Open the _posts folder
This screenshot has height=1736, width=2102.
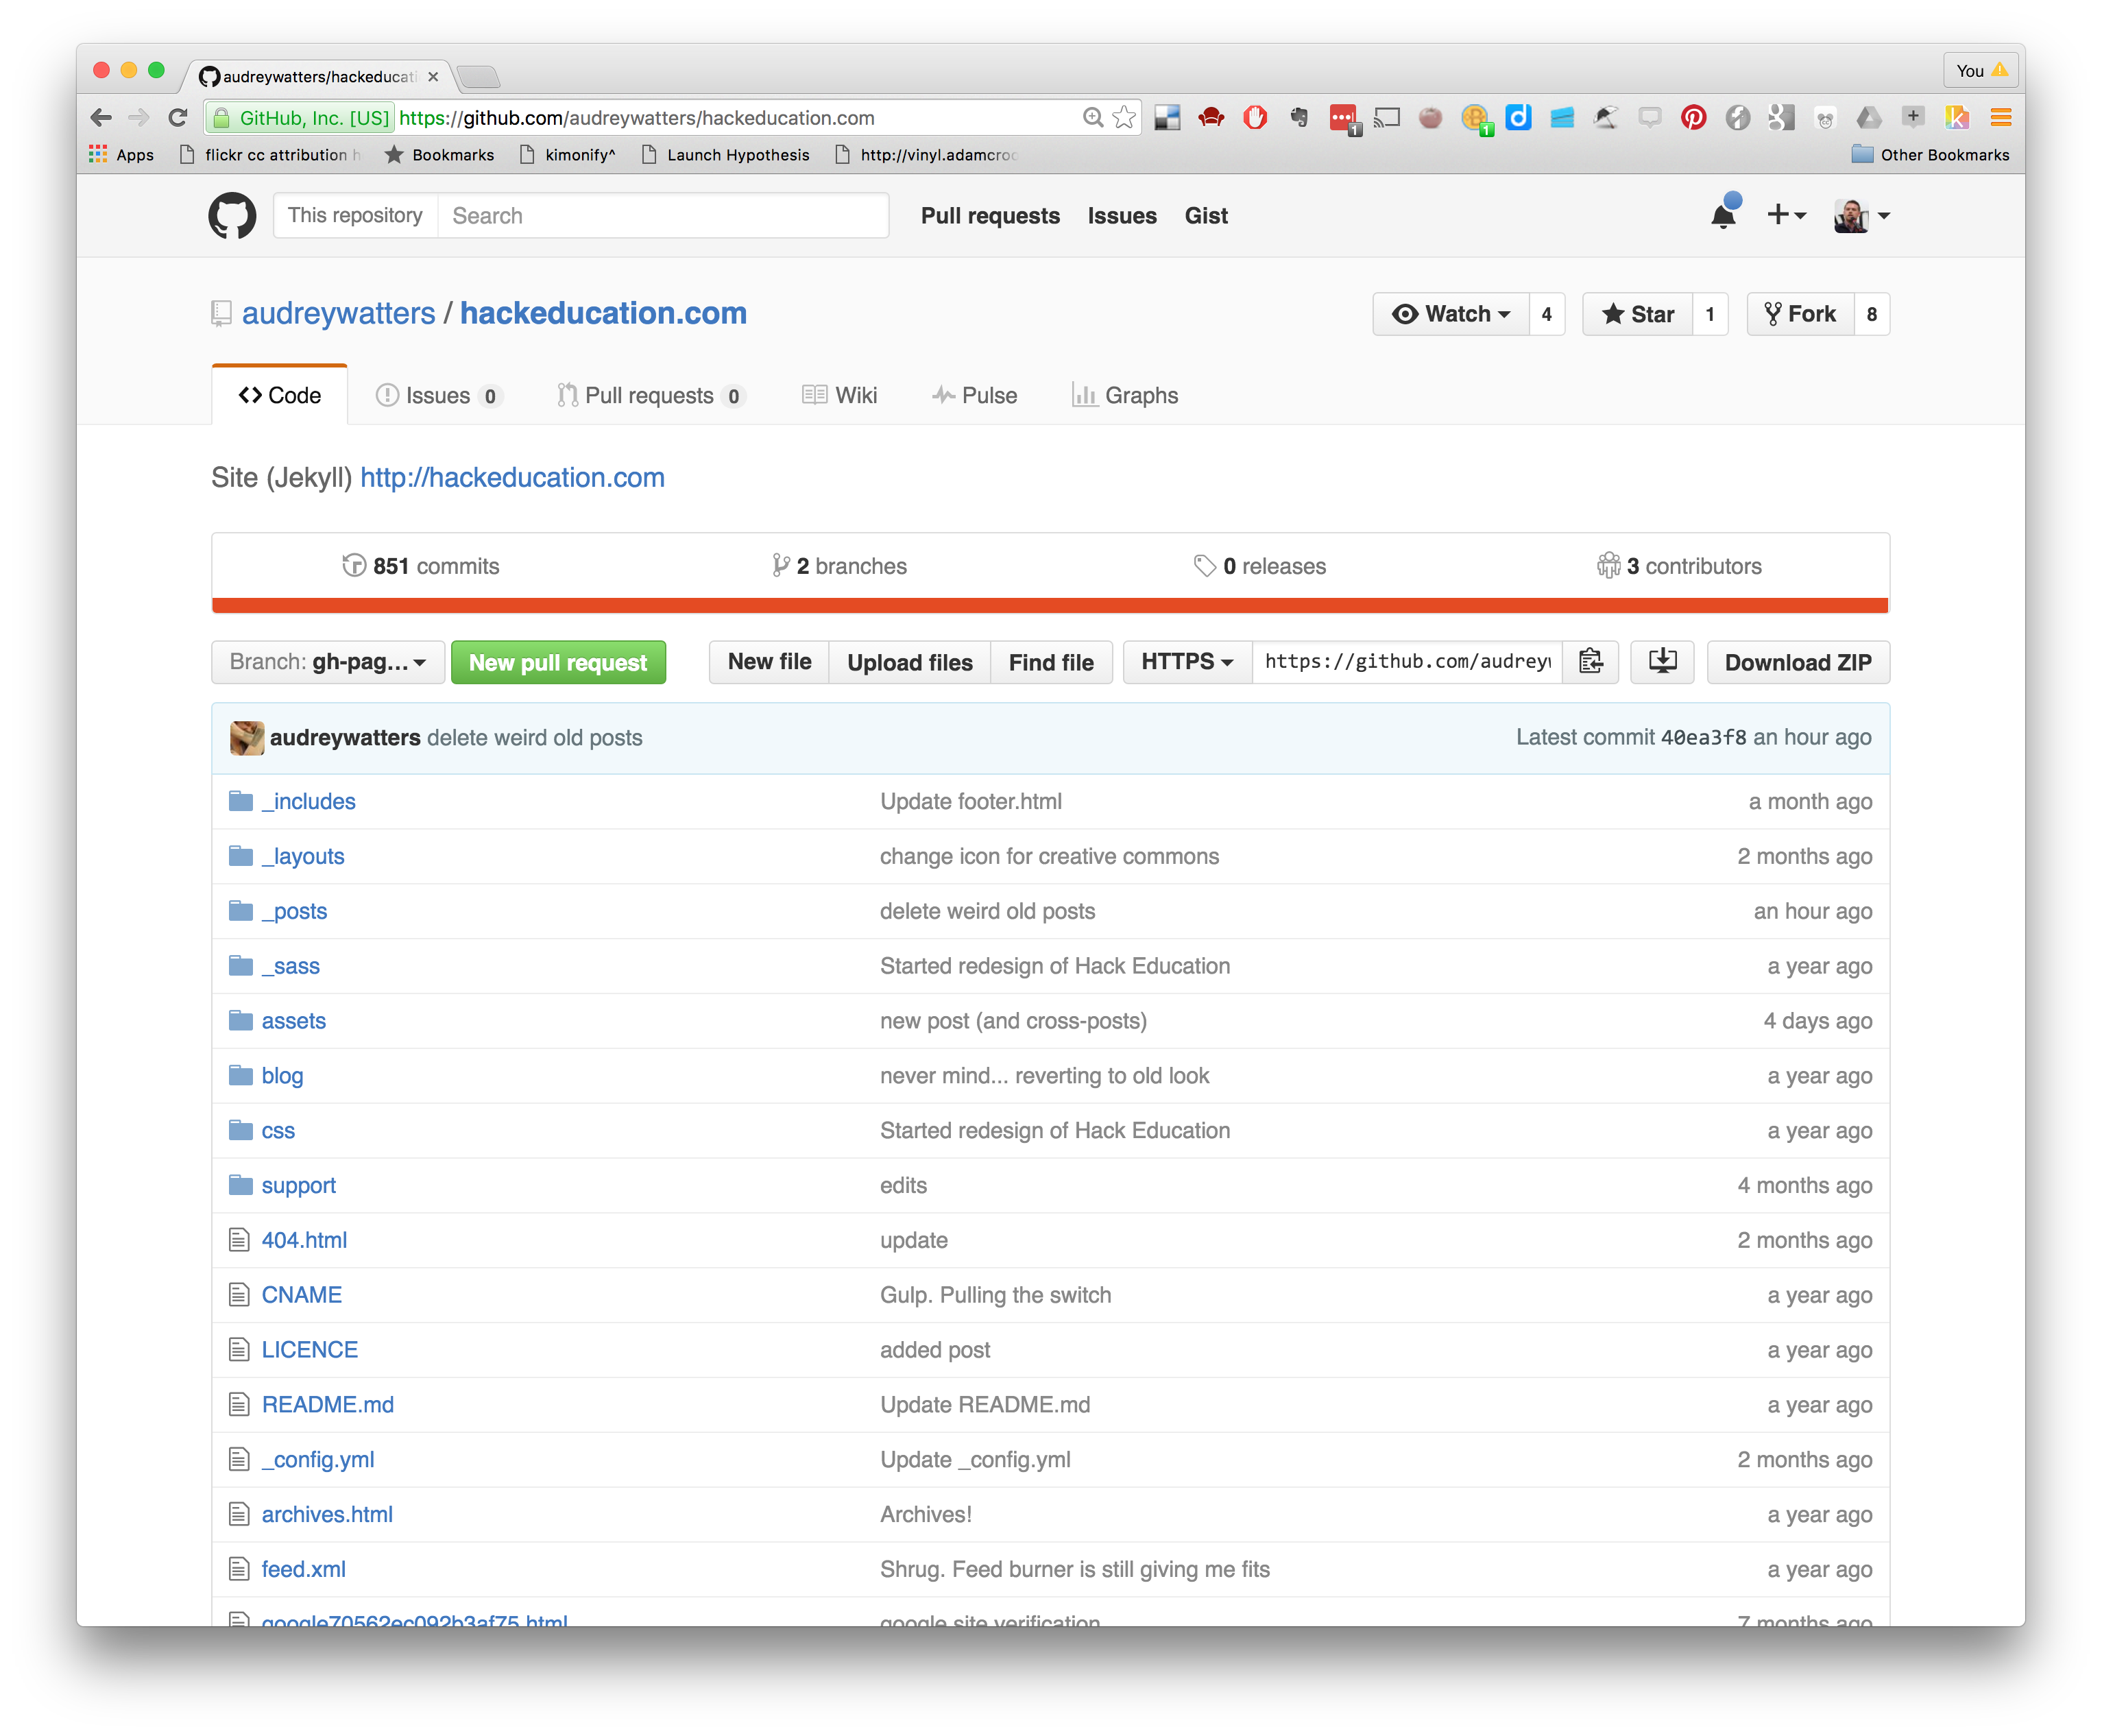(294, 911)
